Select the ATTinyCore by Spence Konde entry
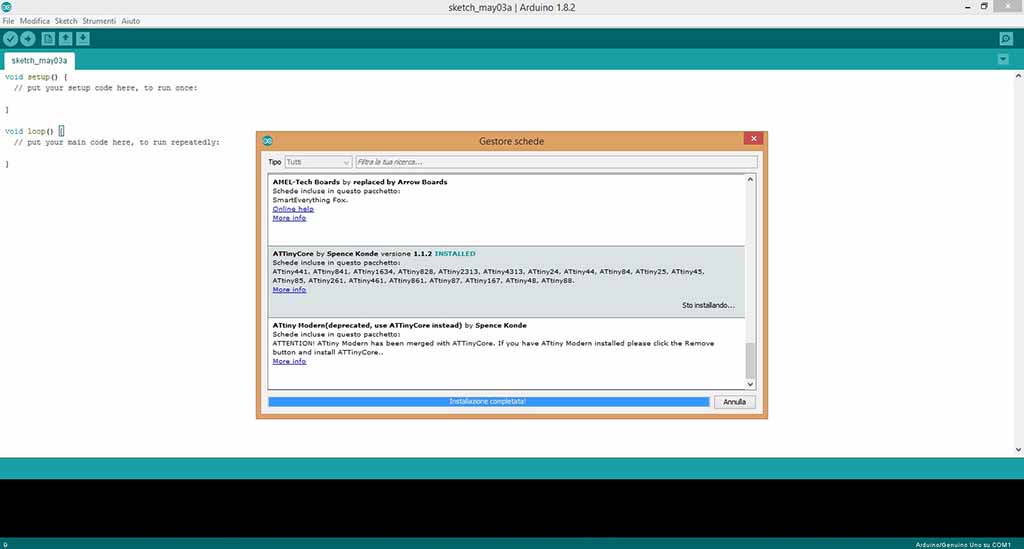The width and height of the screenshot is (1024, 549). coord(506,282)
